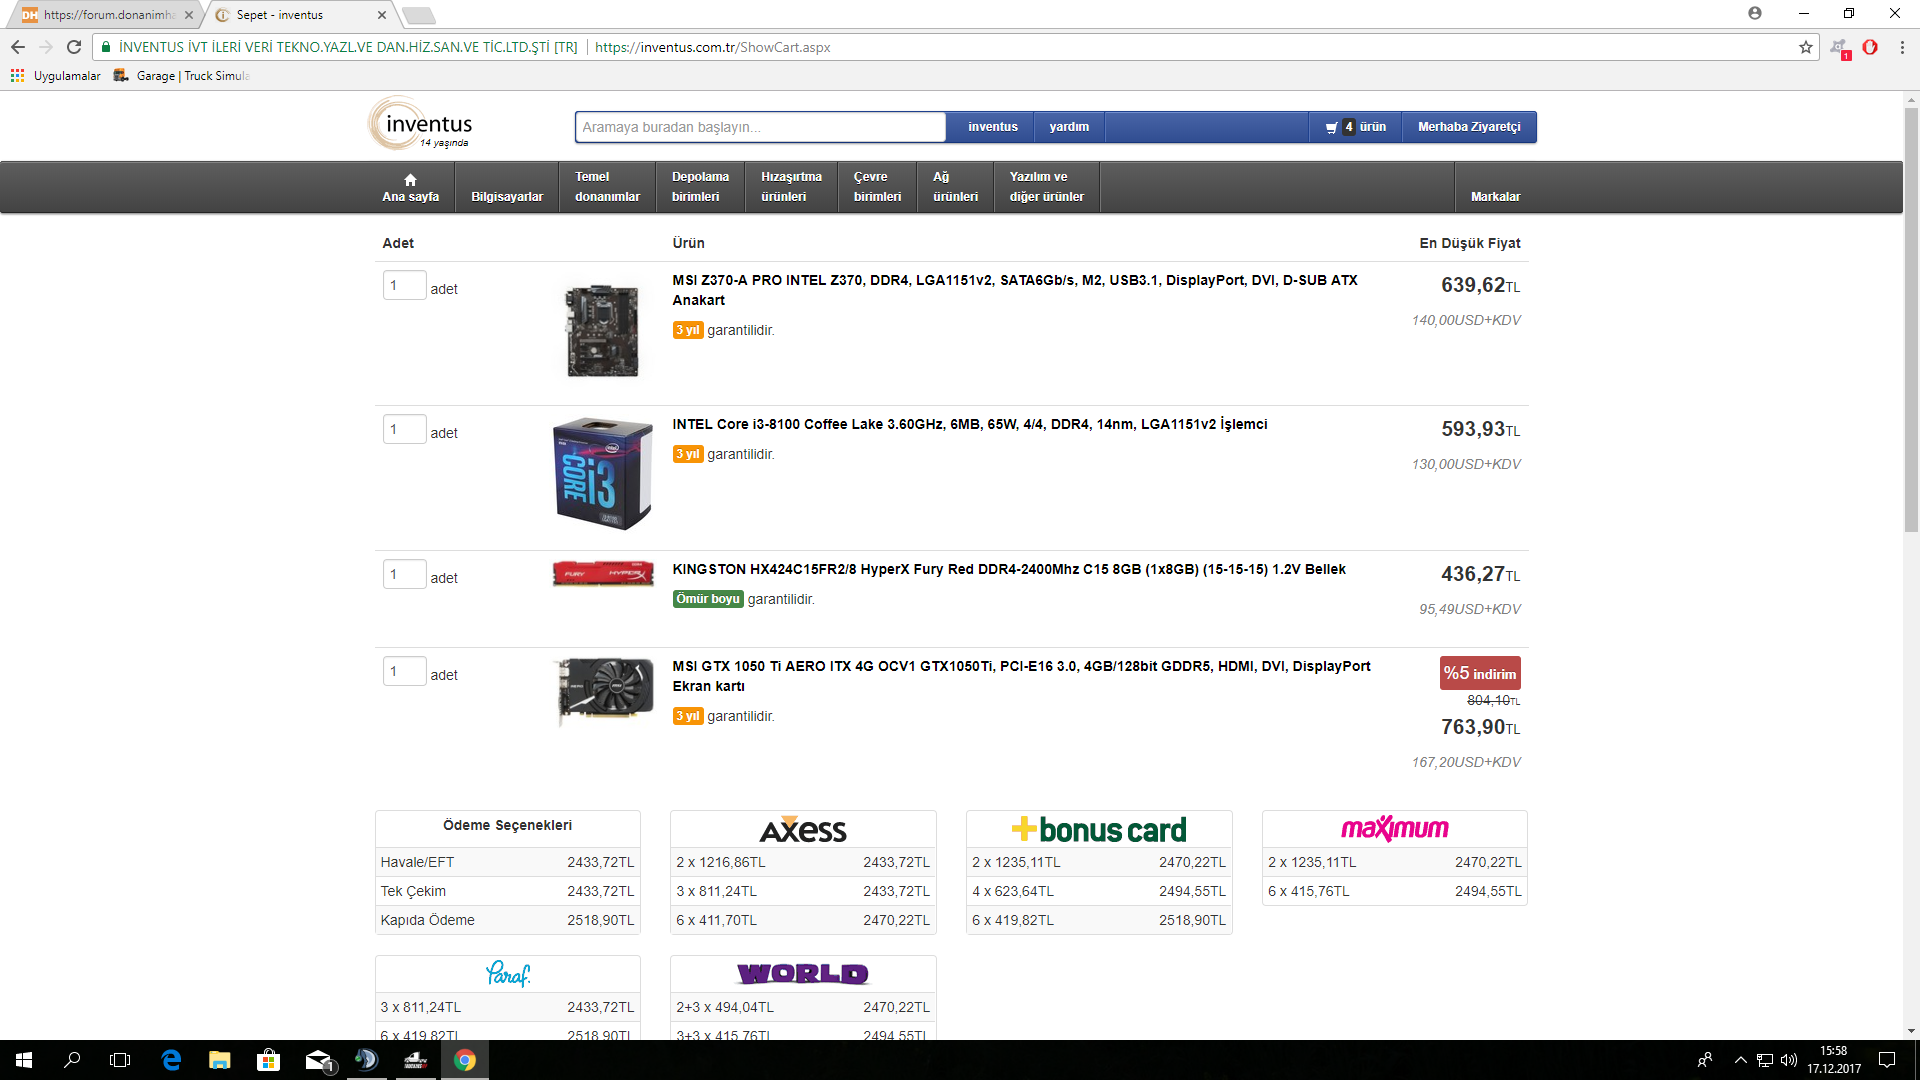Image resolution: width=1920 pixels, height=1080 pixels.
Task: Open KINGSTON HX424C15FR2/8 product link
Action: pyautogui.click(x=1008, y=569)
